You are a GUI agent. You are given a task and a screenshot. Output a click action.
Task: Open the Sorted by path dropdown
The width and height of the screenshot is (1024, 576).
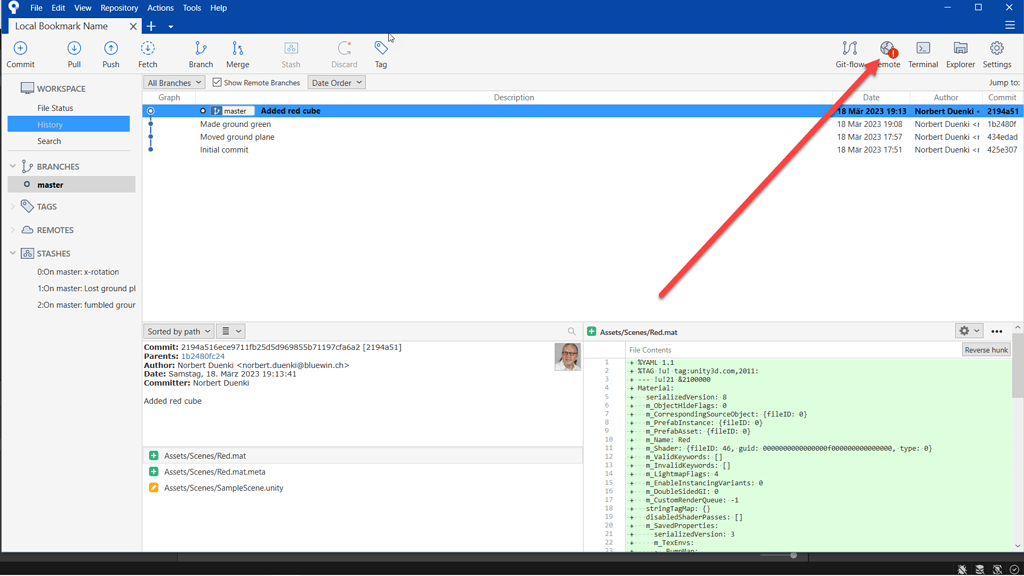(178, 330)
